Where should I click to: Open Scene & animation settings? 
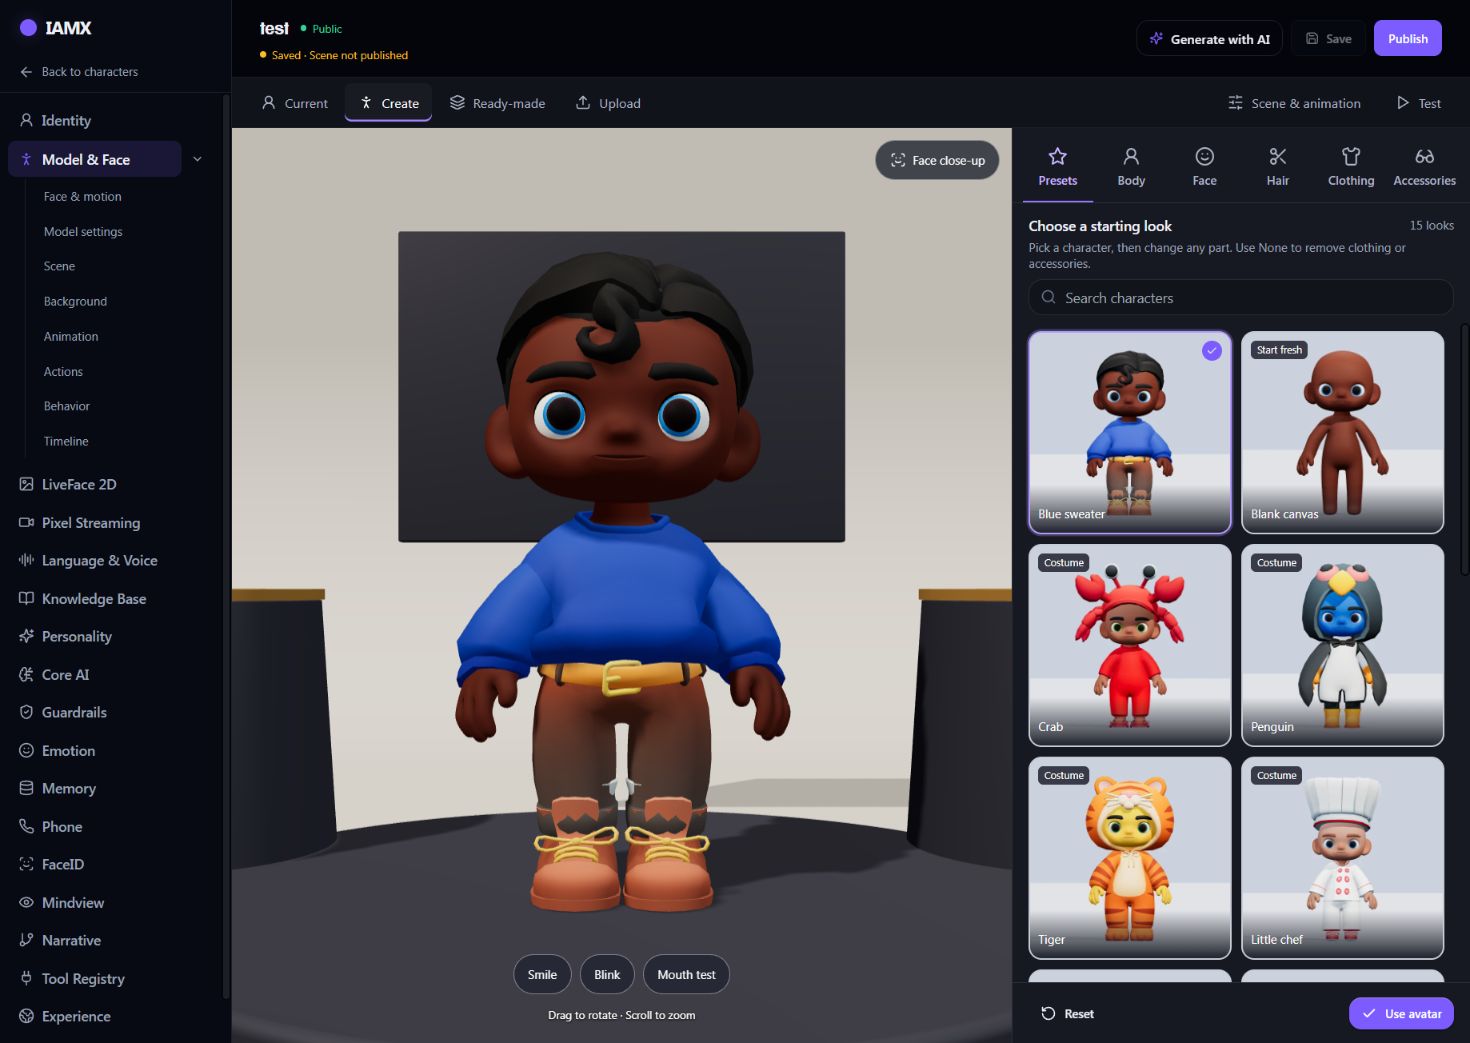[1294, 103]
